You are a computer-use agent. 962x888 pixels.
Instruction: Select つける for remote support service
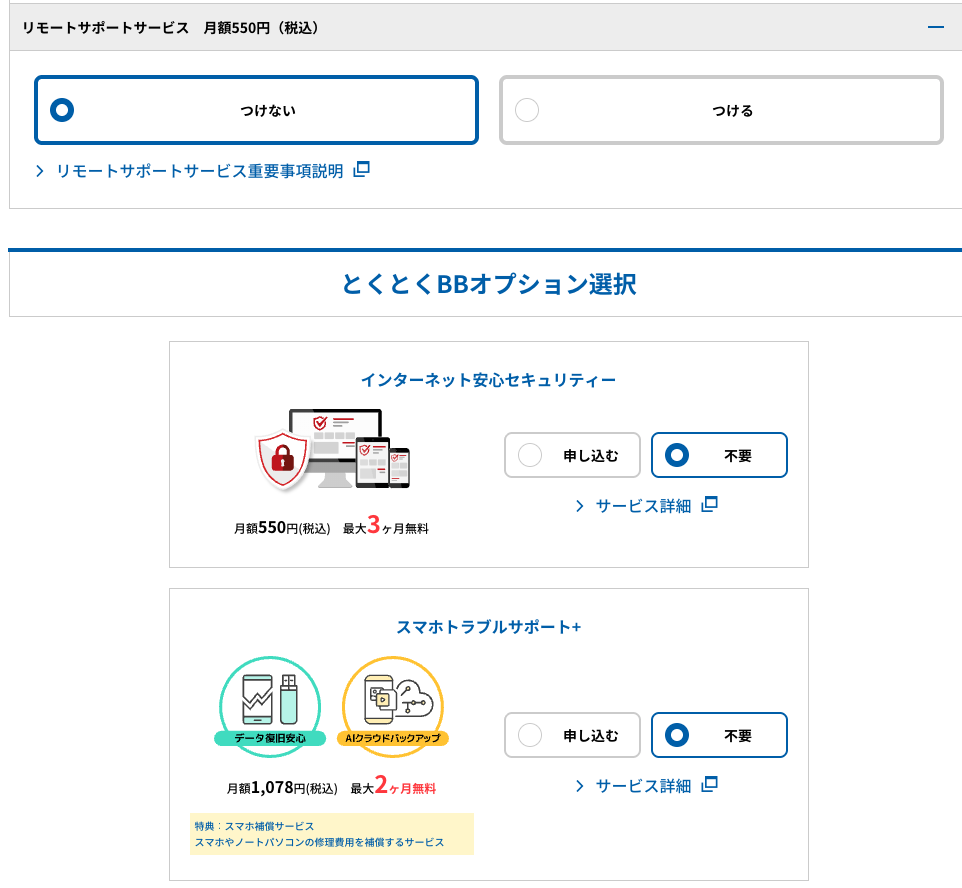[721, 110]
